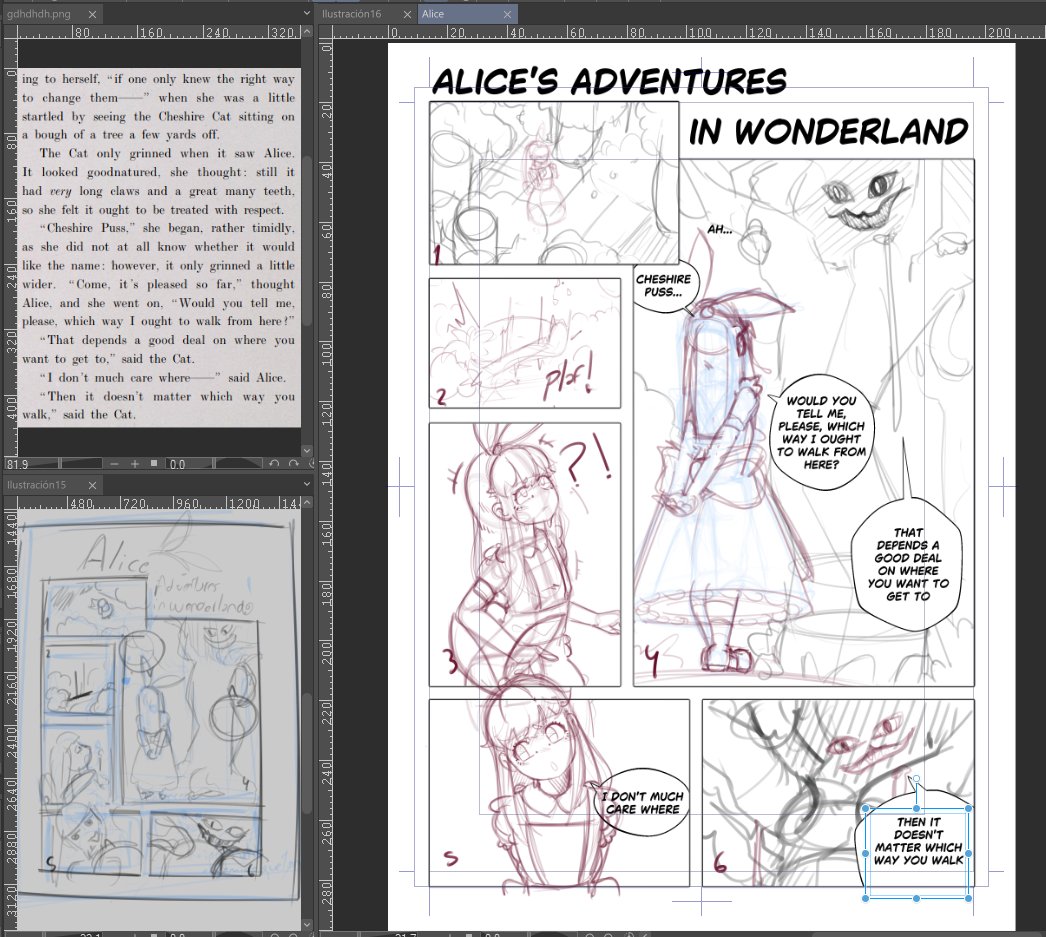Screen dimensions: 1046x937
Task: Click scroll-up arrow in gdhdhdh.png pane
Action: pyautogui.click(x=307, y=31)
